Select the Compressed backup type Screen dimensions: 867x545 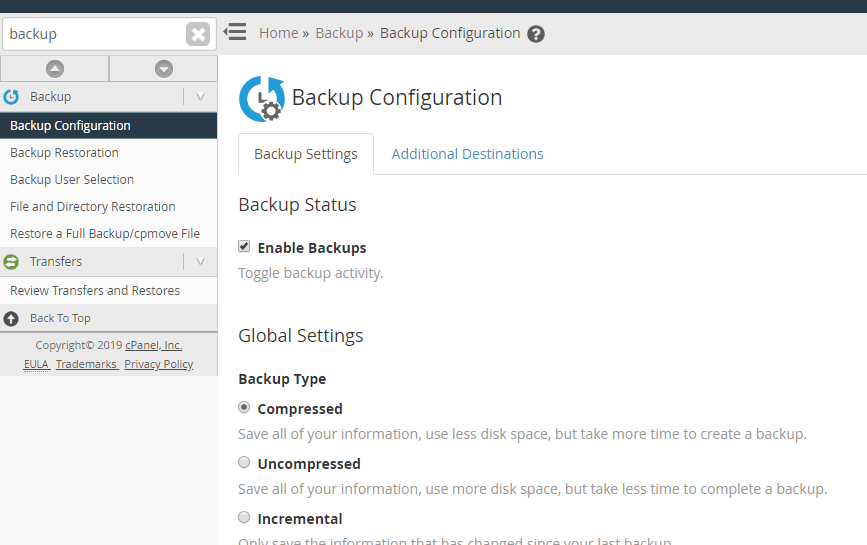(244, 408)
